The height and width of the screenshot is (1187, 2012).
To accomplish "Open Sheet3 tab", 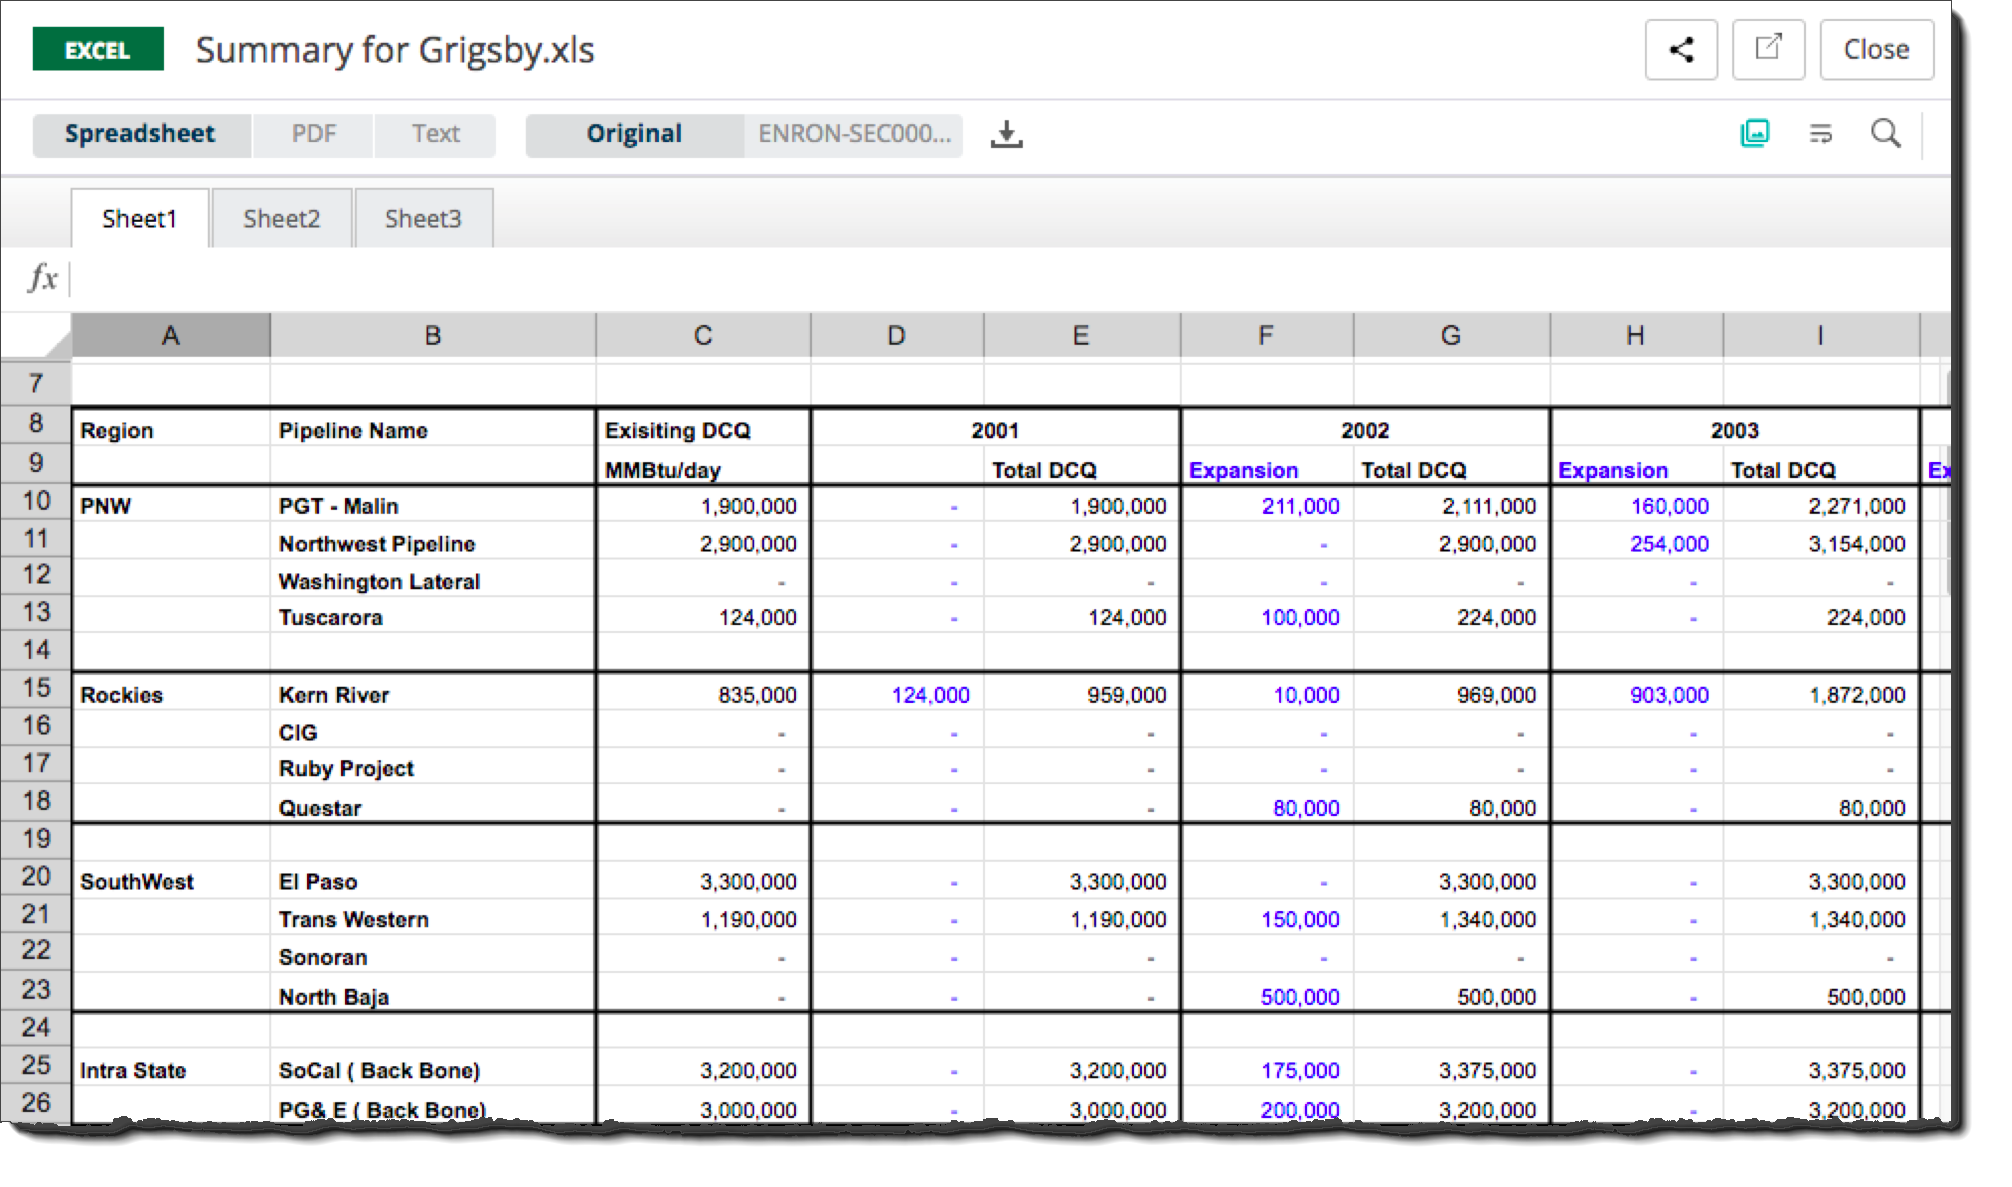I will pos(423,218).
